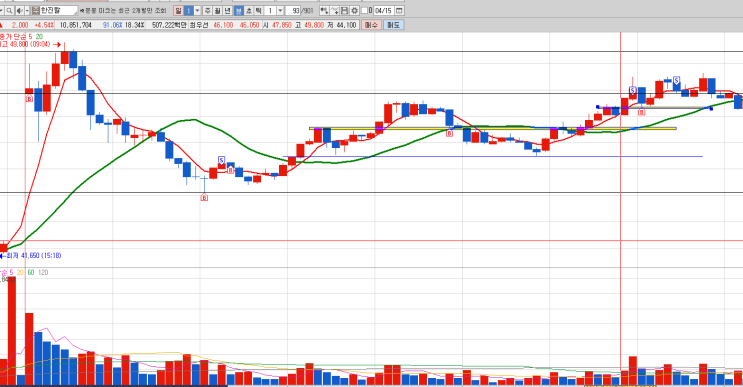Toggle the checkbox before the date field
This screenshot has height=387, width=743.
coord(364,10)
